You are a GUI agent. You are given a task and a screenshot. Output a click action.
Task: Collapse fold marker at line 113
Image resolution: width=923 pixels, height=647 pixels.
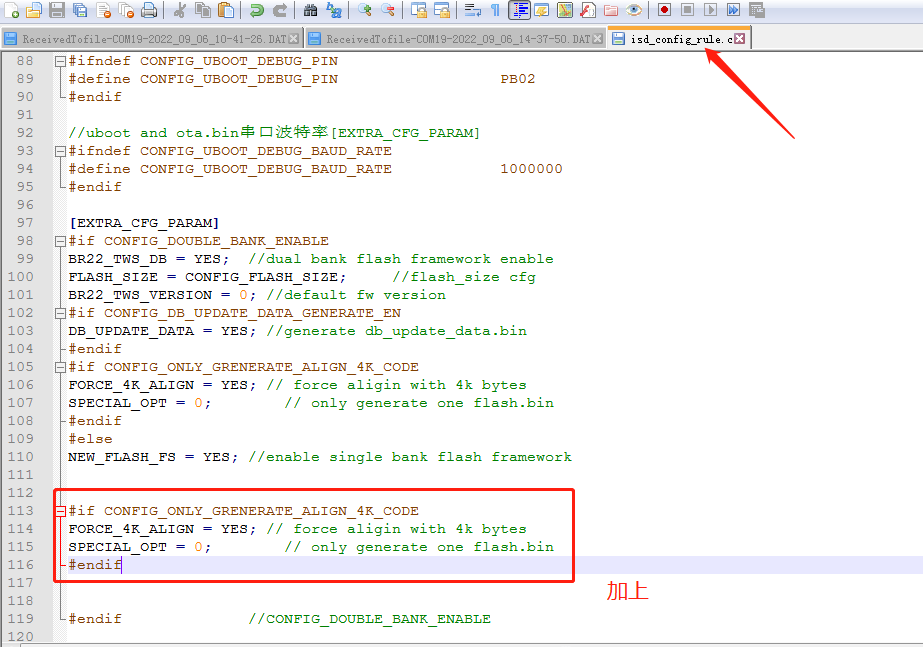coord(59,511)
